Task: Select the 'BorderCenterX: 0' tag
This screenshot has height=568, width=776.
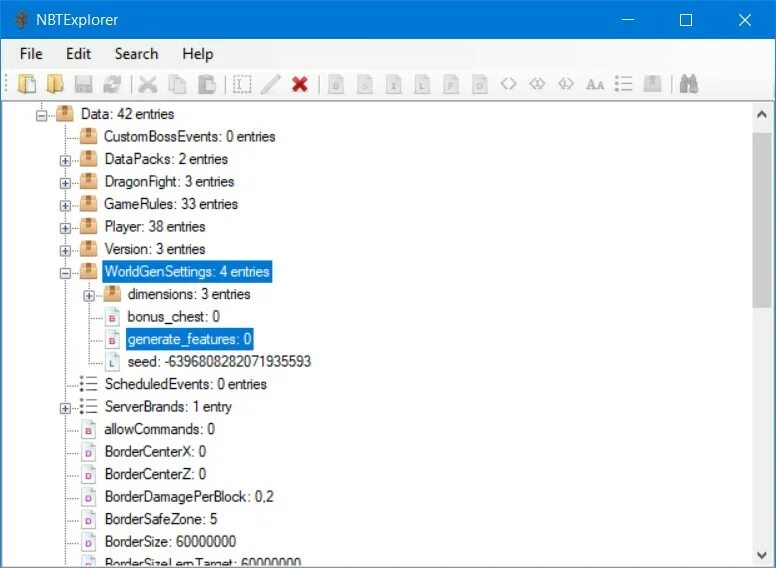Action: [155, 451]
